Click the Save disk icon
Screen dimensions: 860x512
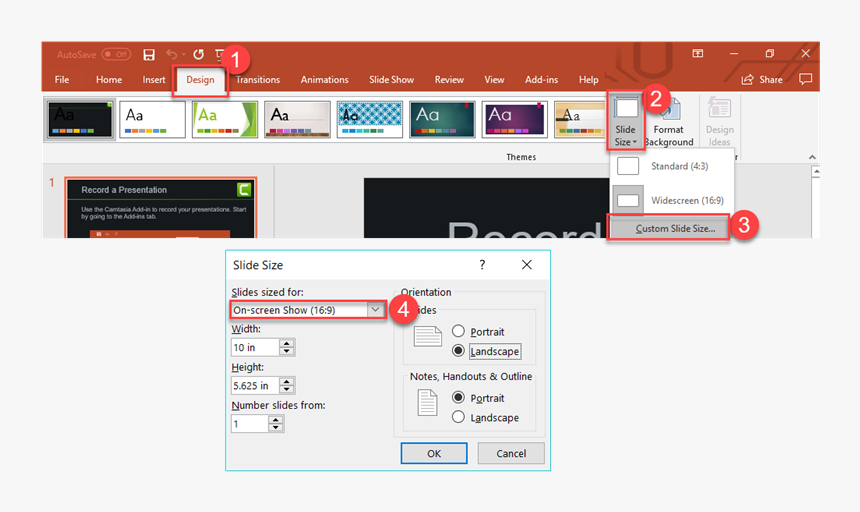click(149, 54)
